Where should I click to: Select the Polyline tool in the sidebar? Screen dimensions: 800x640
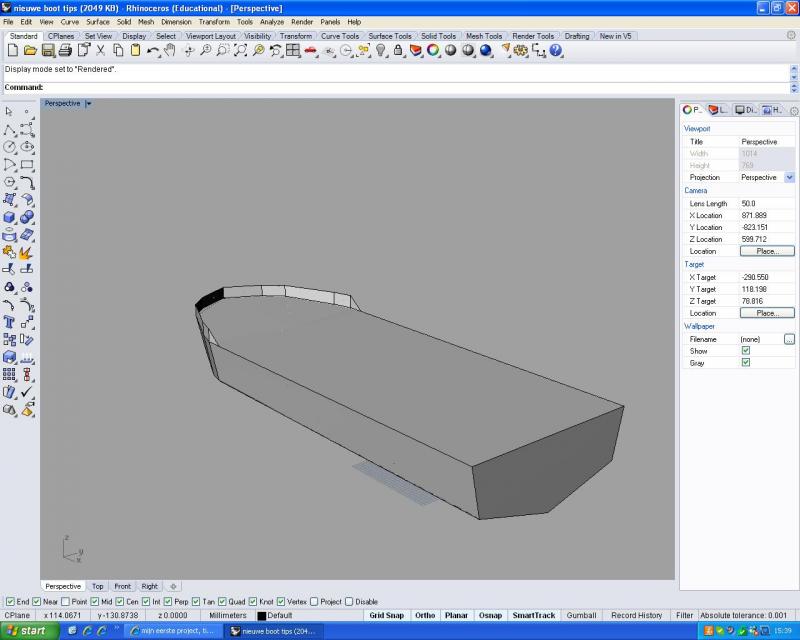tap(9, 130)
